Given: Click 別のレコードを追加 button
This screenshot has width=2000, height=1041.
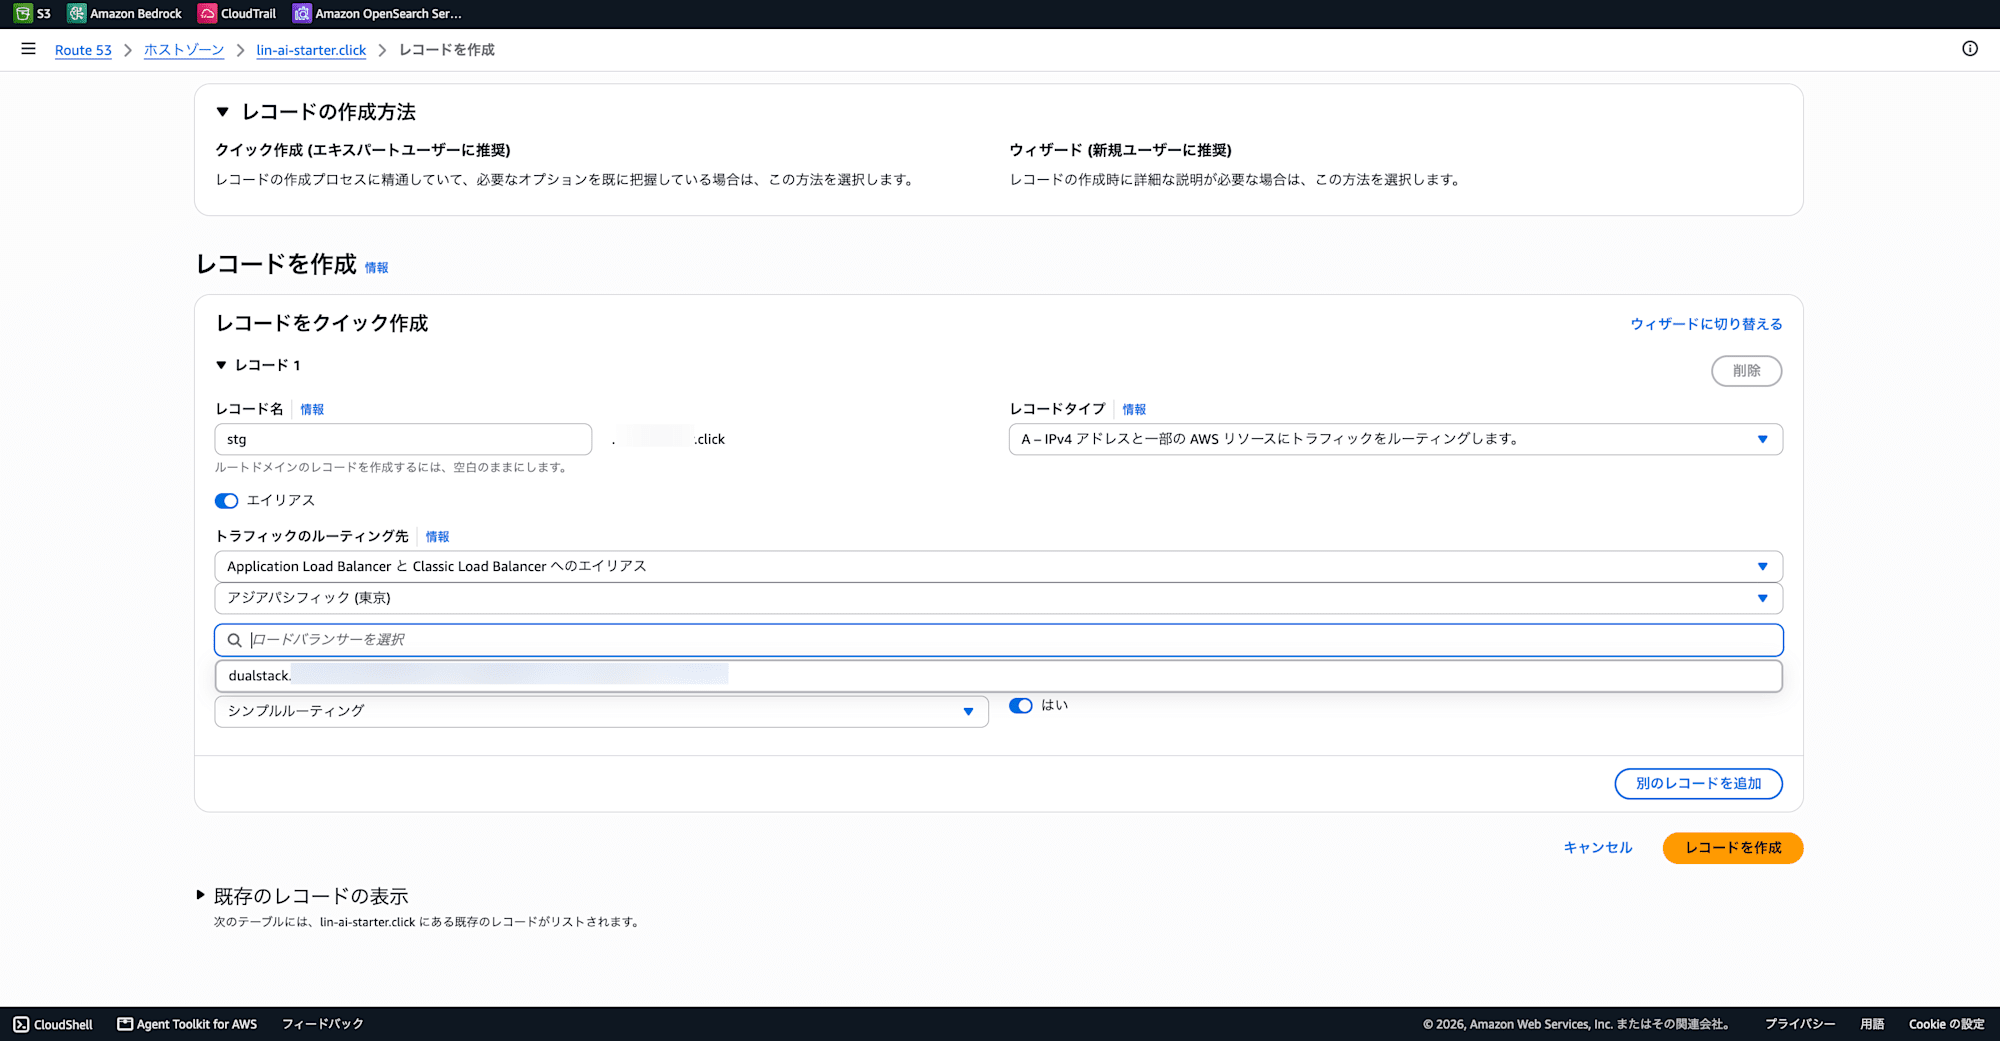Looking at the screenshot, I should tap(1698, 784).
